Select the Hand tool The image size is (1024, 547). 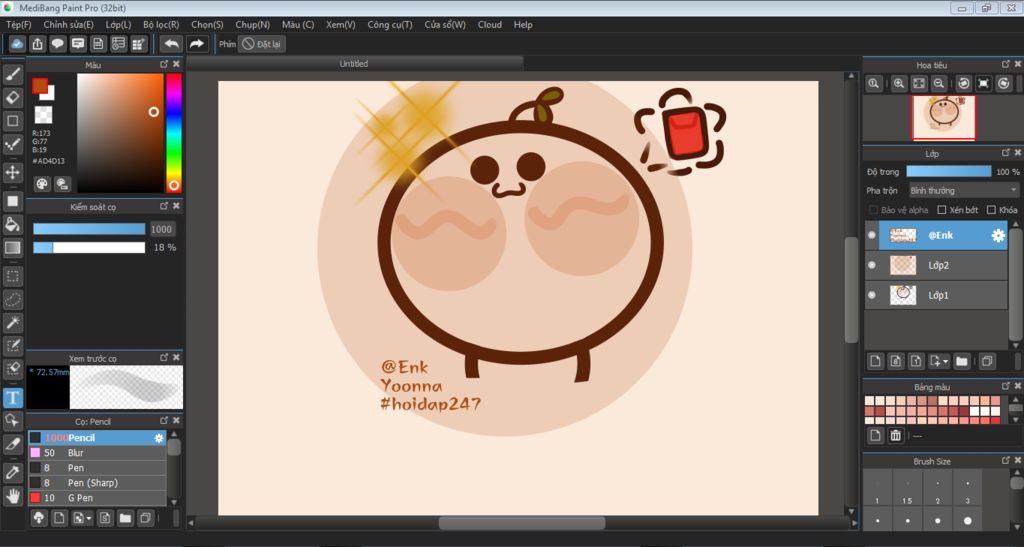pos(12,496)
